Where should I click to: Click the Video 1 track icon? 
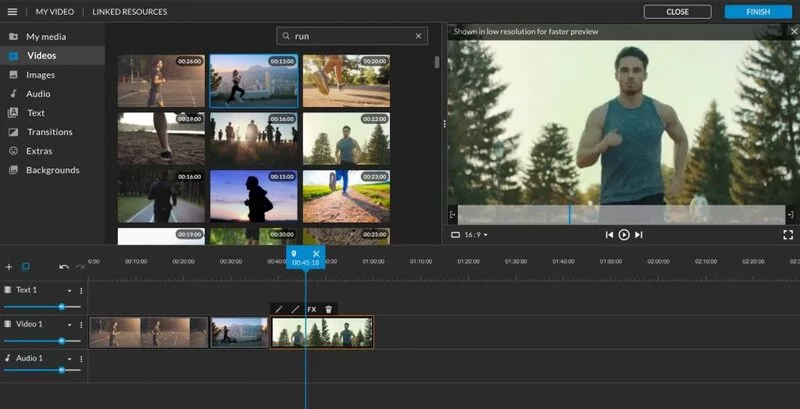point(8,324)
